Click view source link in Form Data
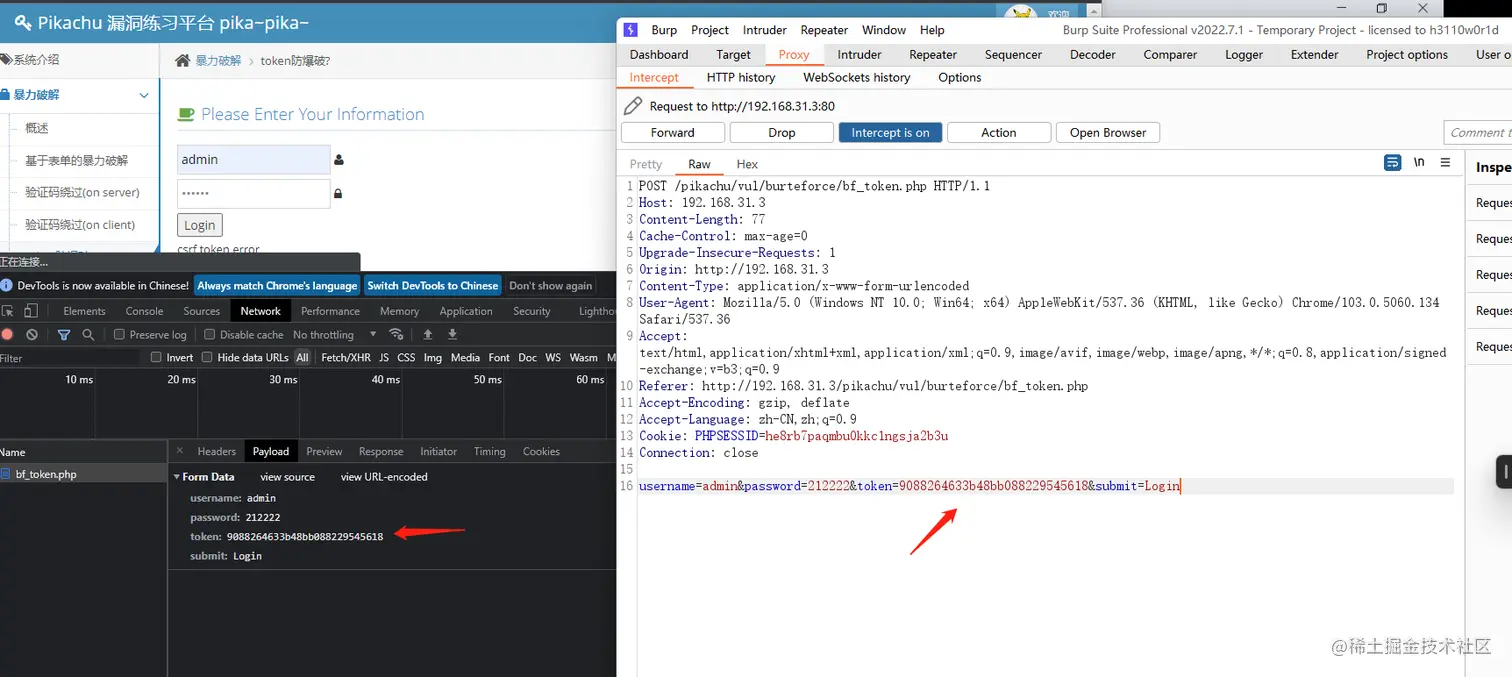This screenshot has height=677, width=1512. click(x=287, y=477)
